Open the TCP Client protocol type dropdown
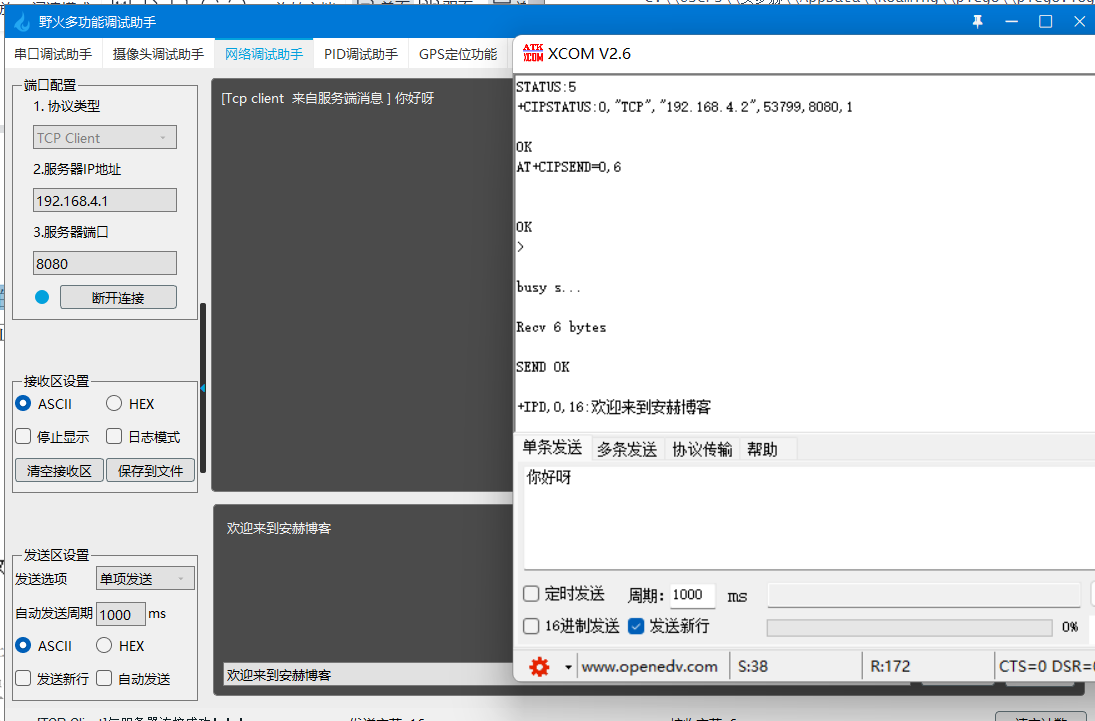This screenshot has height=721, width=1095. (104, 137)
